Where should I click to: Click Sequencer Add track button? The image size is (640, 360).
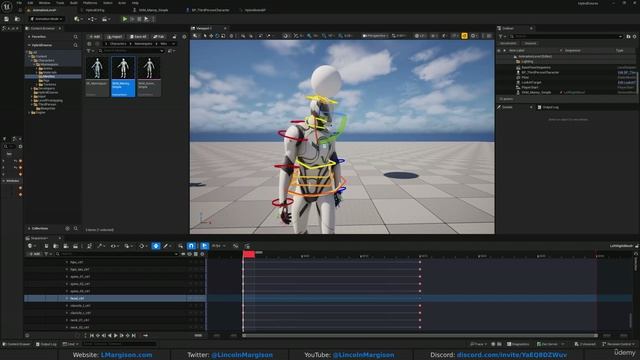(x=34, y=254)
